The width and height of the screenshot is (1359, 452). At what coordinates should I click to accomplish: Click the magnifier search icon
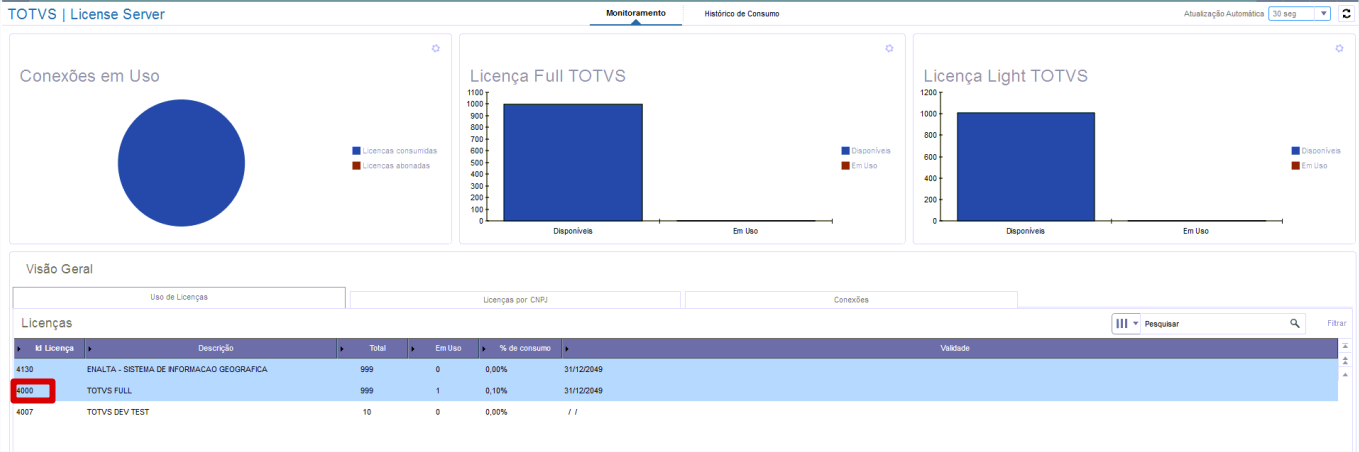coord(1295,324)
